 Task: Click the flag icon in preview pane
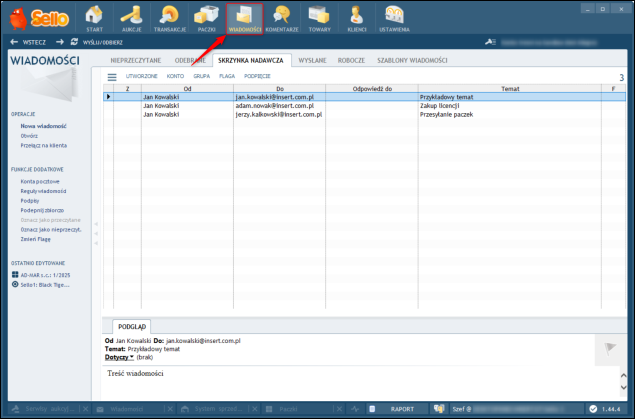coord(610,349)
